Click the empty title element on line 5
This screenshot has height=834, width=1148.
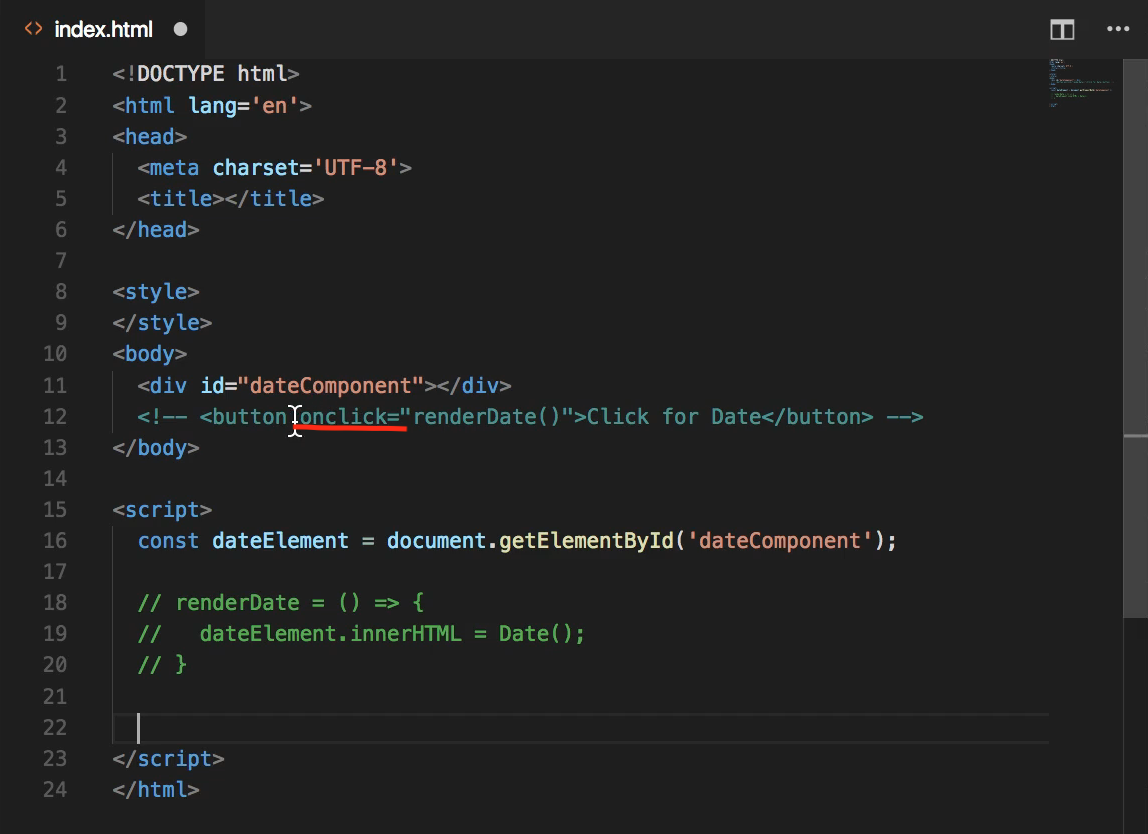pyautogui.click(x=230, y=198)
